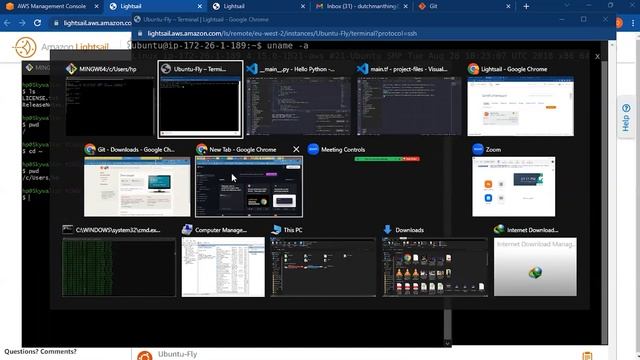Switch to the MINGW64 terminal window thumbnail
The image size is (640, 360).
[110, 106]
